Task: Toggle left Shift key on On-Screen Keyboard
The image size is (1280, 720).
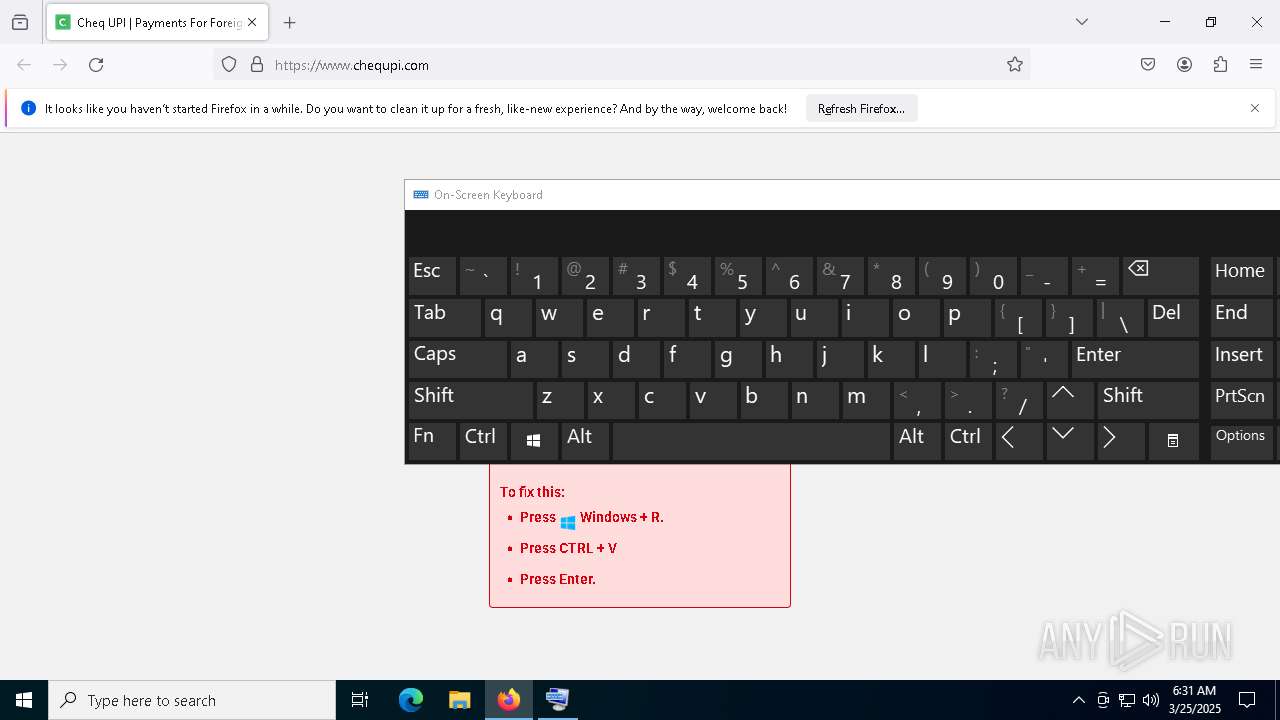Action: click(x=470, y=400)
